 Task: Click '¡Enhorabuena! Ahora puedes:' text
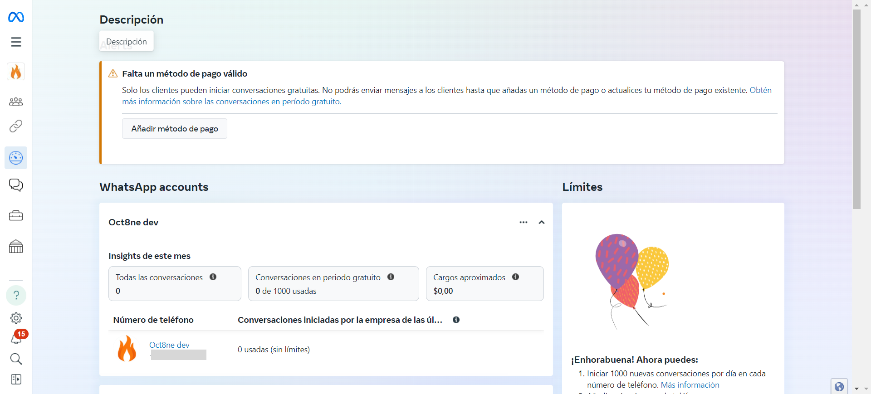pos(634,360)
